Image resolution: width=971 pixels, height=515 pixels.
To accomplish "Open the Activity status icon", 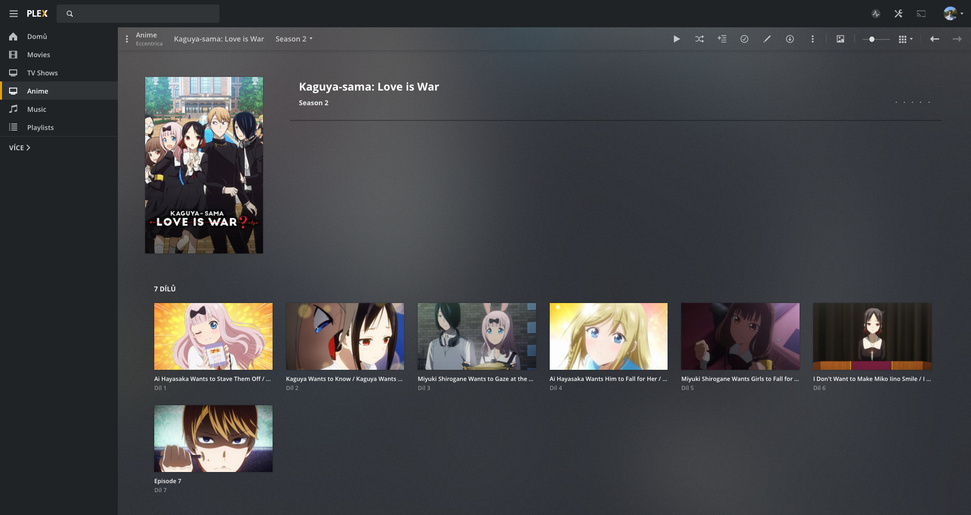I will pyautogui.click(x=876, y=13).
